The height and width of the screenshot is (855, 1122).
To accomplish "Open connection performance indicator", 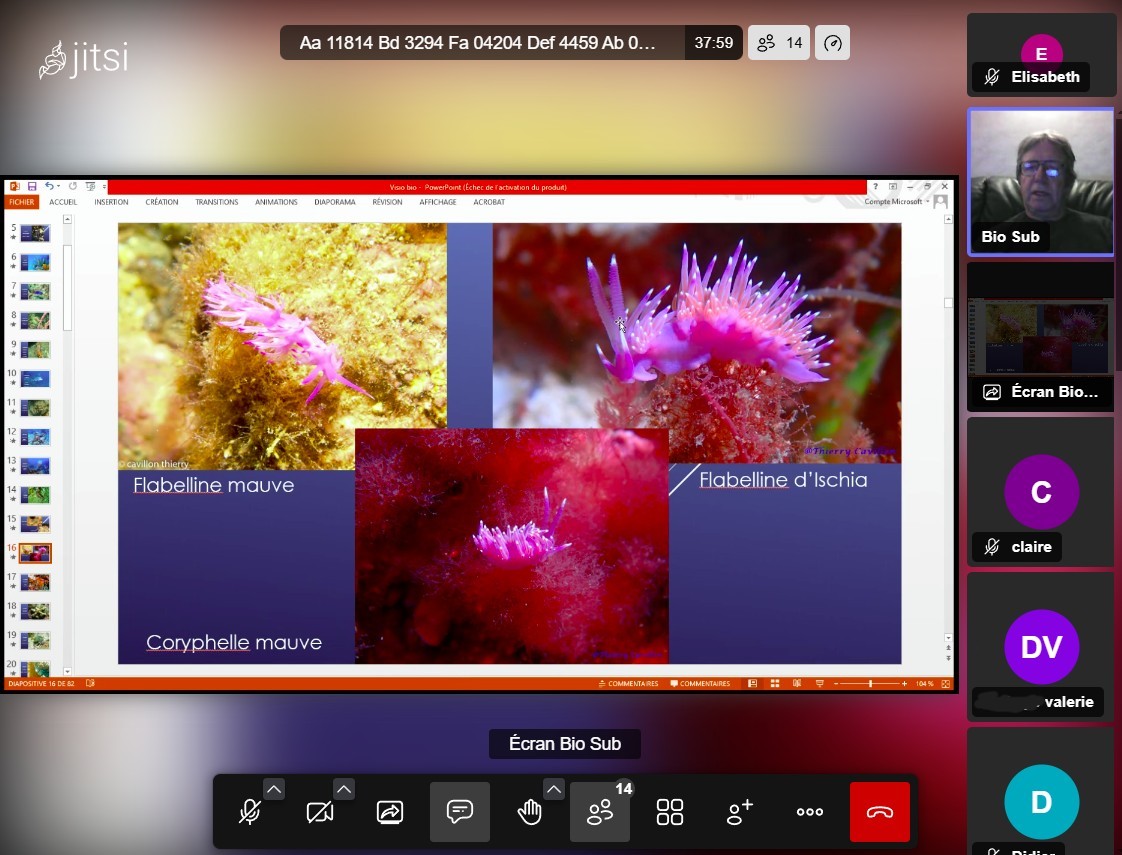I will pyautogui.click(x=833, y=43).
